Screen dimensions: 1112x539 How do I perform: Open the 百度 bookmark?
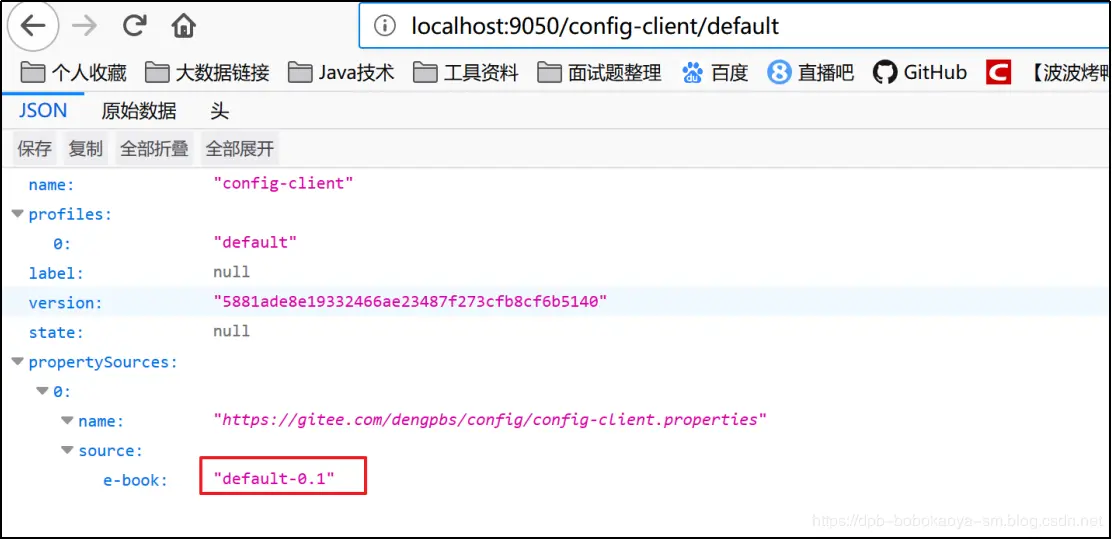pyautogui.click(x=716, y=72)
